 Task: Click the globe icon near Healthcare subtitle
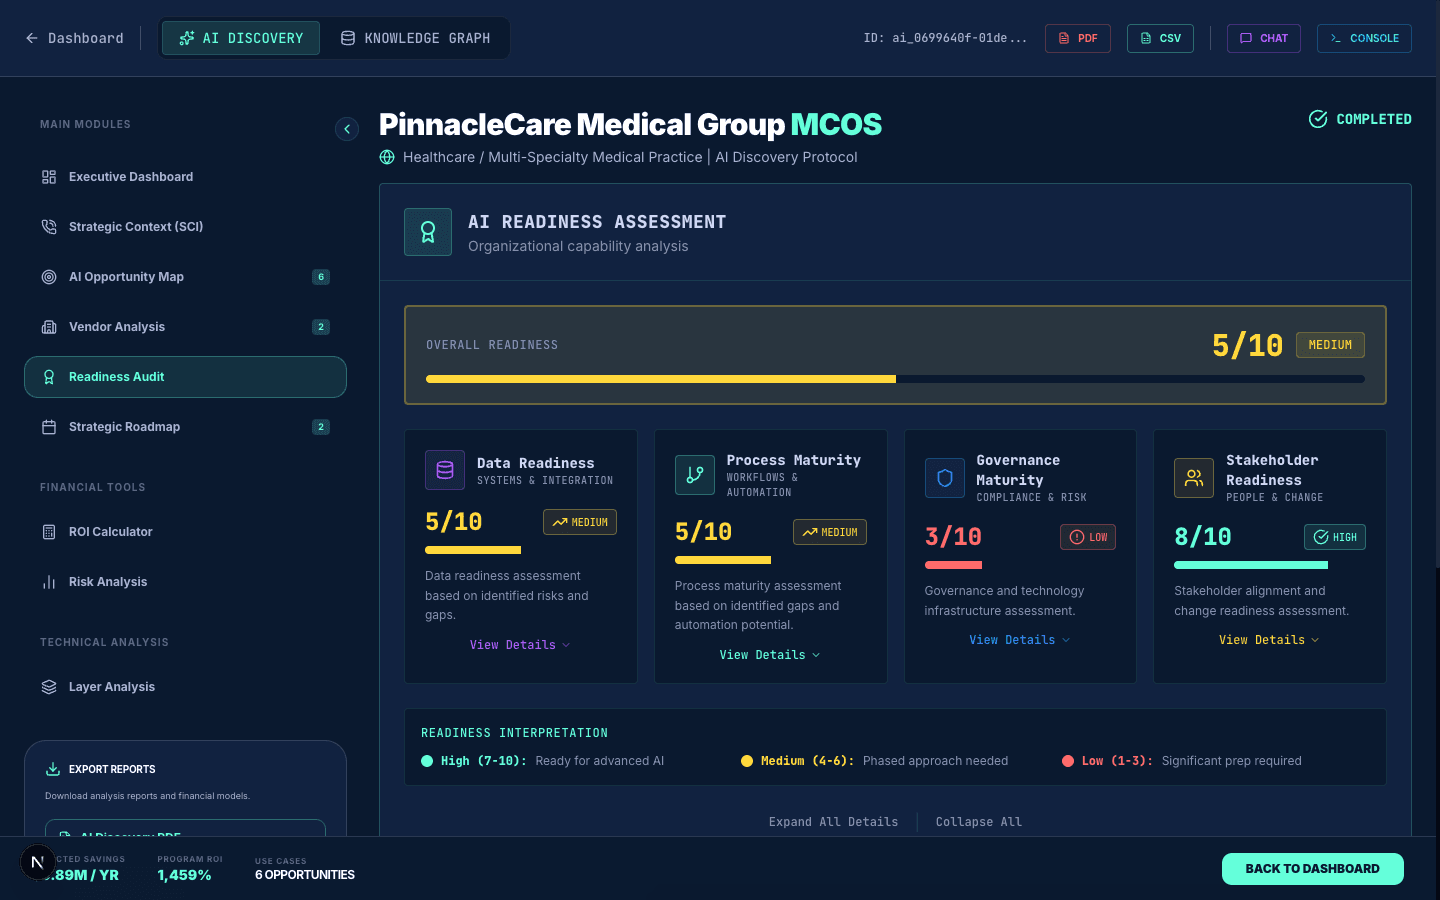(x=387, y=157)
